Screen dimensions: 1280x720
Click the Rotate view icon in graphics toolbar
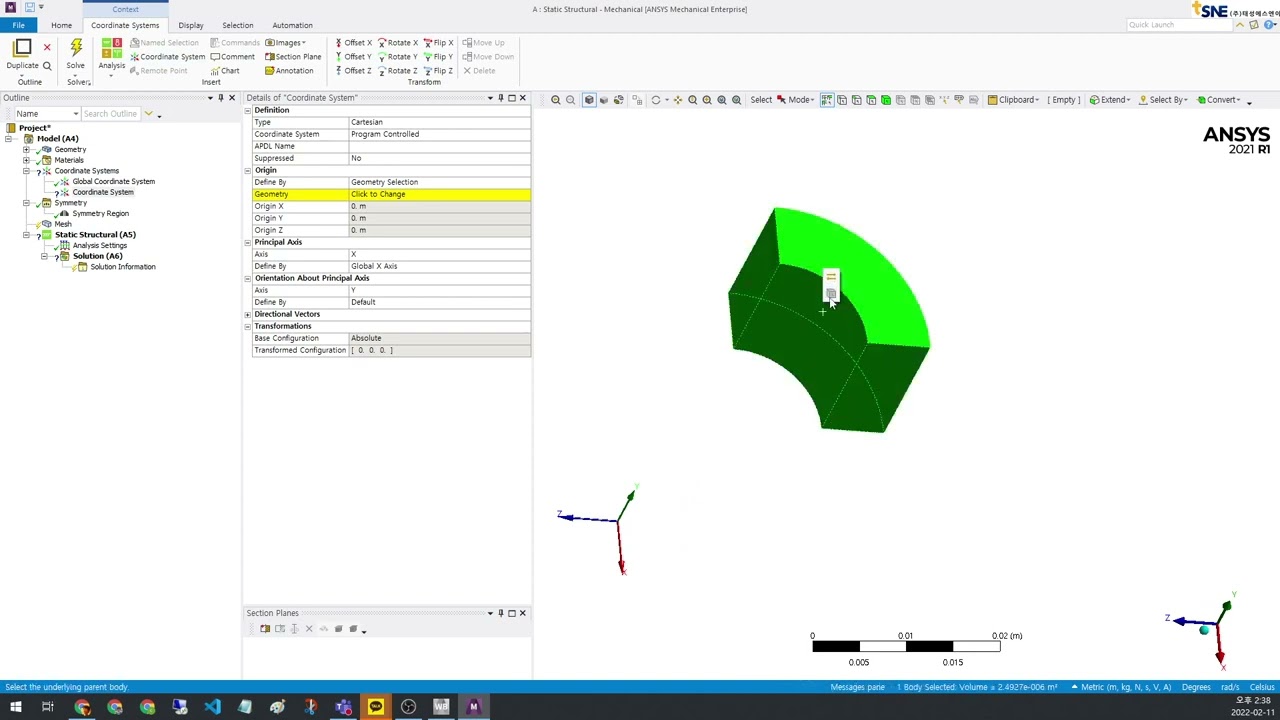tap(656, 100)
